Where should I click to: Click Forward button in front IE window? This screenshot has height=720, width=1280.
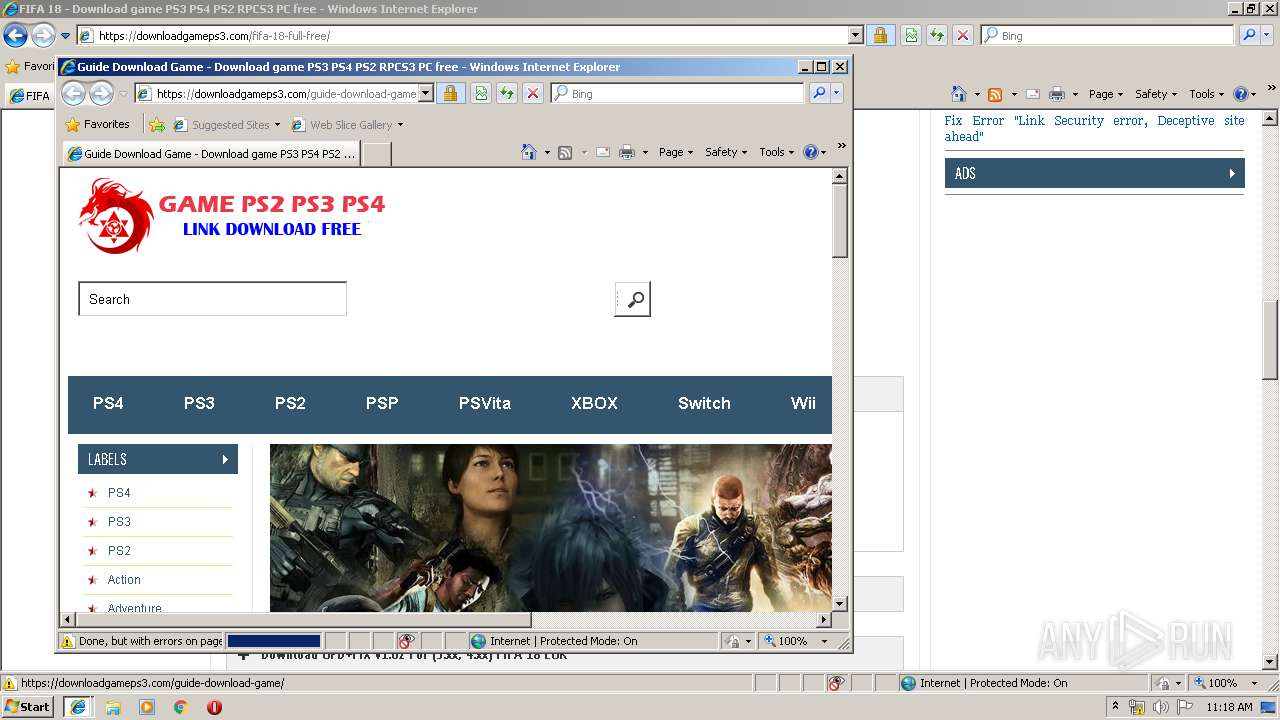(x=101, y=94)
